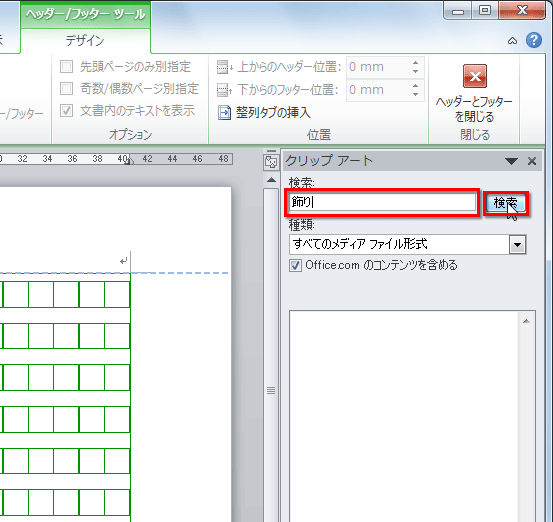The height and width of the screenshot is (522, 553).
Task: Increase 上からのヘッダー位置 spinner value
Action: click(415, 62)
